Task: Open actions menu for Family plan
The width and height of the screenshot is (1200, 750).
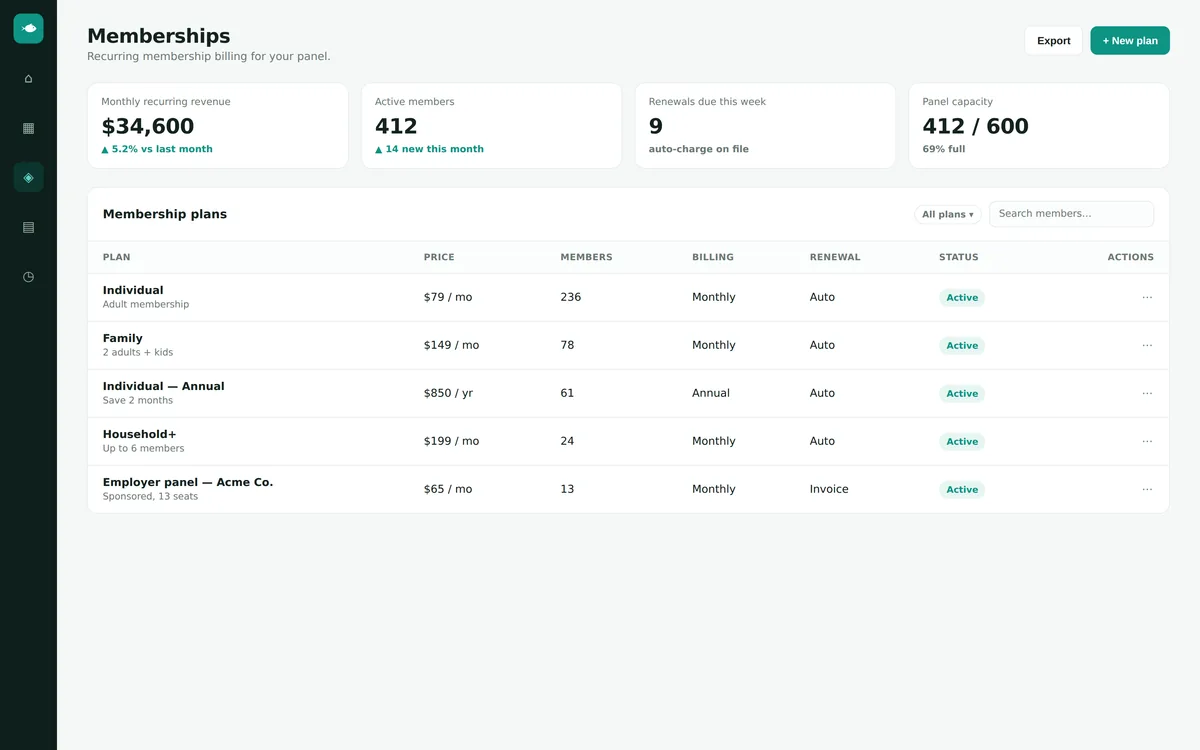Action: pyautogui.click(x=1147, y=345)
